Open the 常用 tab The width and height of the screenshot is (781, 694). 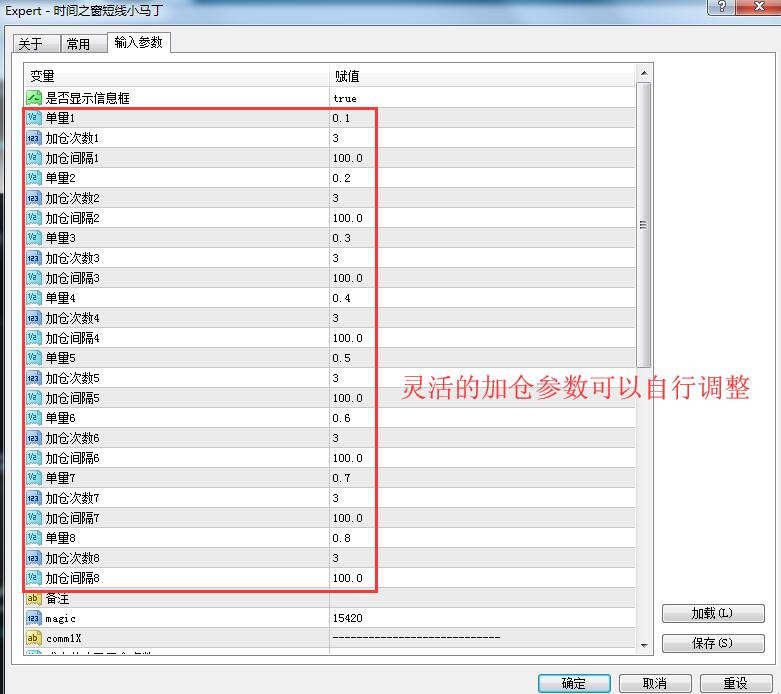click(x=78, y=44)
